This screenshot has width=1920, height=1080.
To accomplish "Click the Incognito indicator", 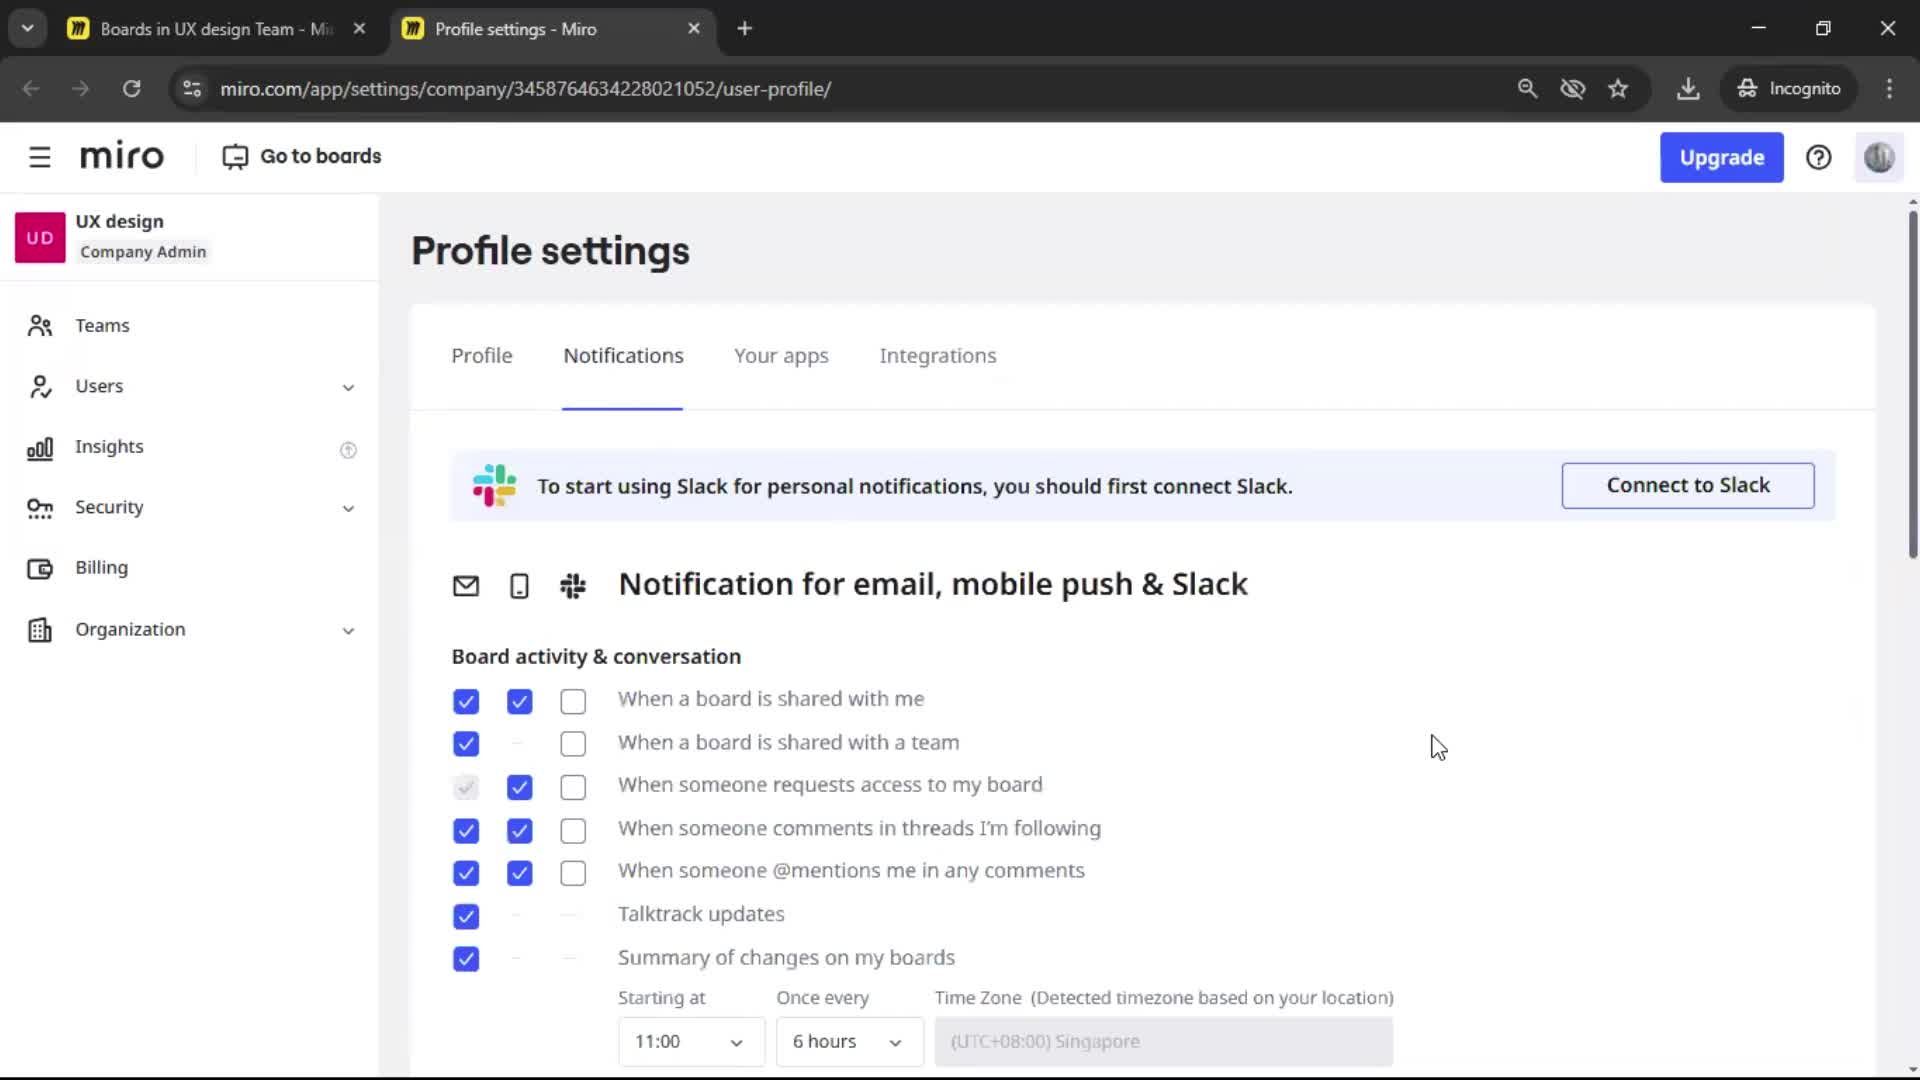I will point(1789,89).
